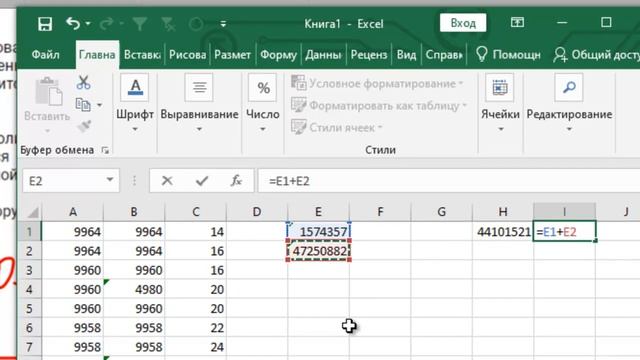Click cell I1 with formula =E1+E2
Viewport: 640px width, 360px height.
(x=564, y=232)
